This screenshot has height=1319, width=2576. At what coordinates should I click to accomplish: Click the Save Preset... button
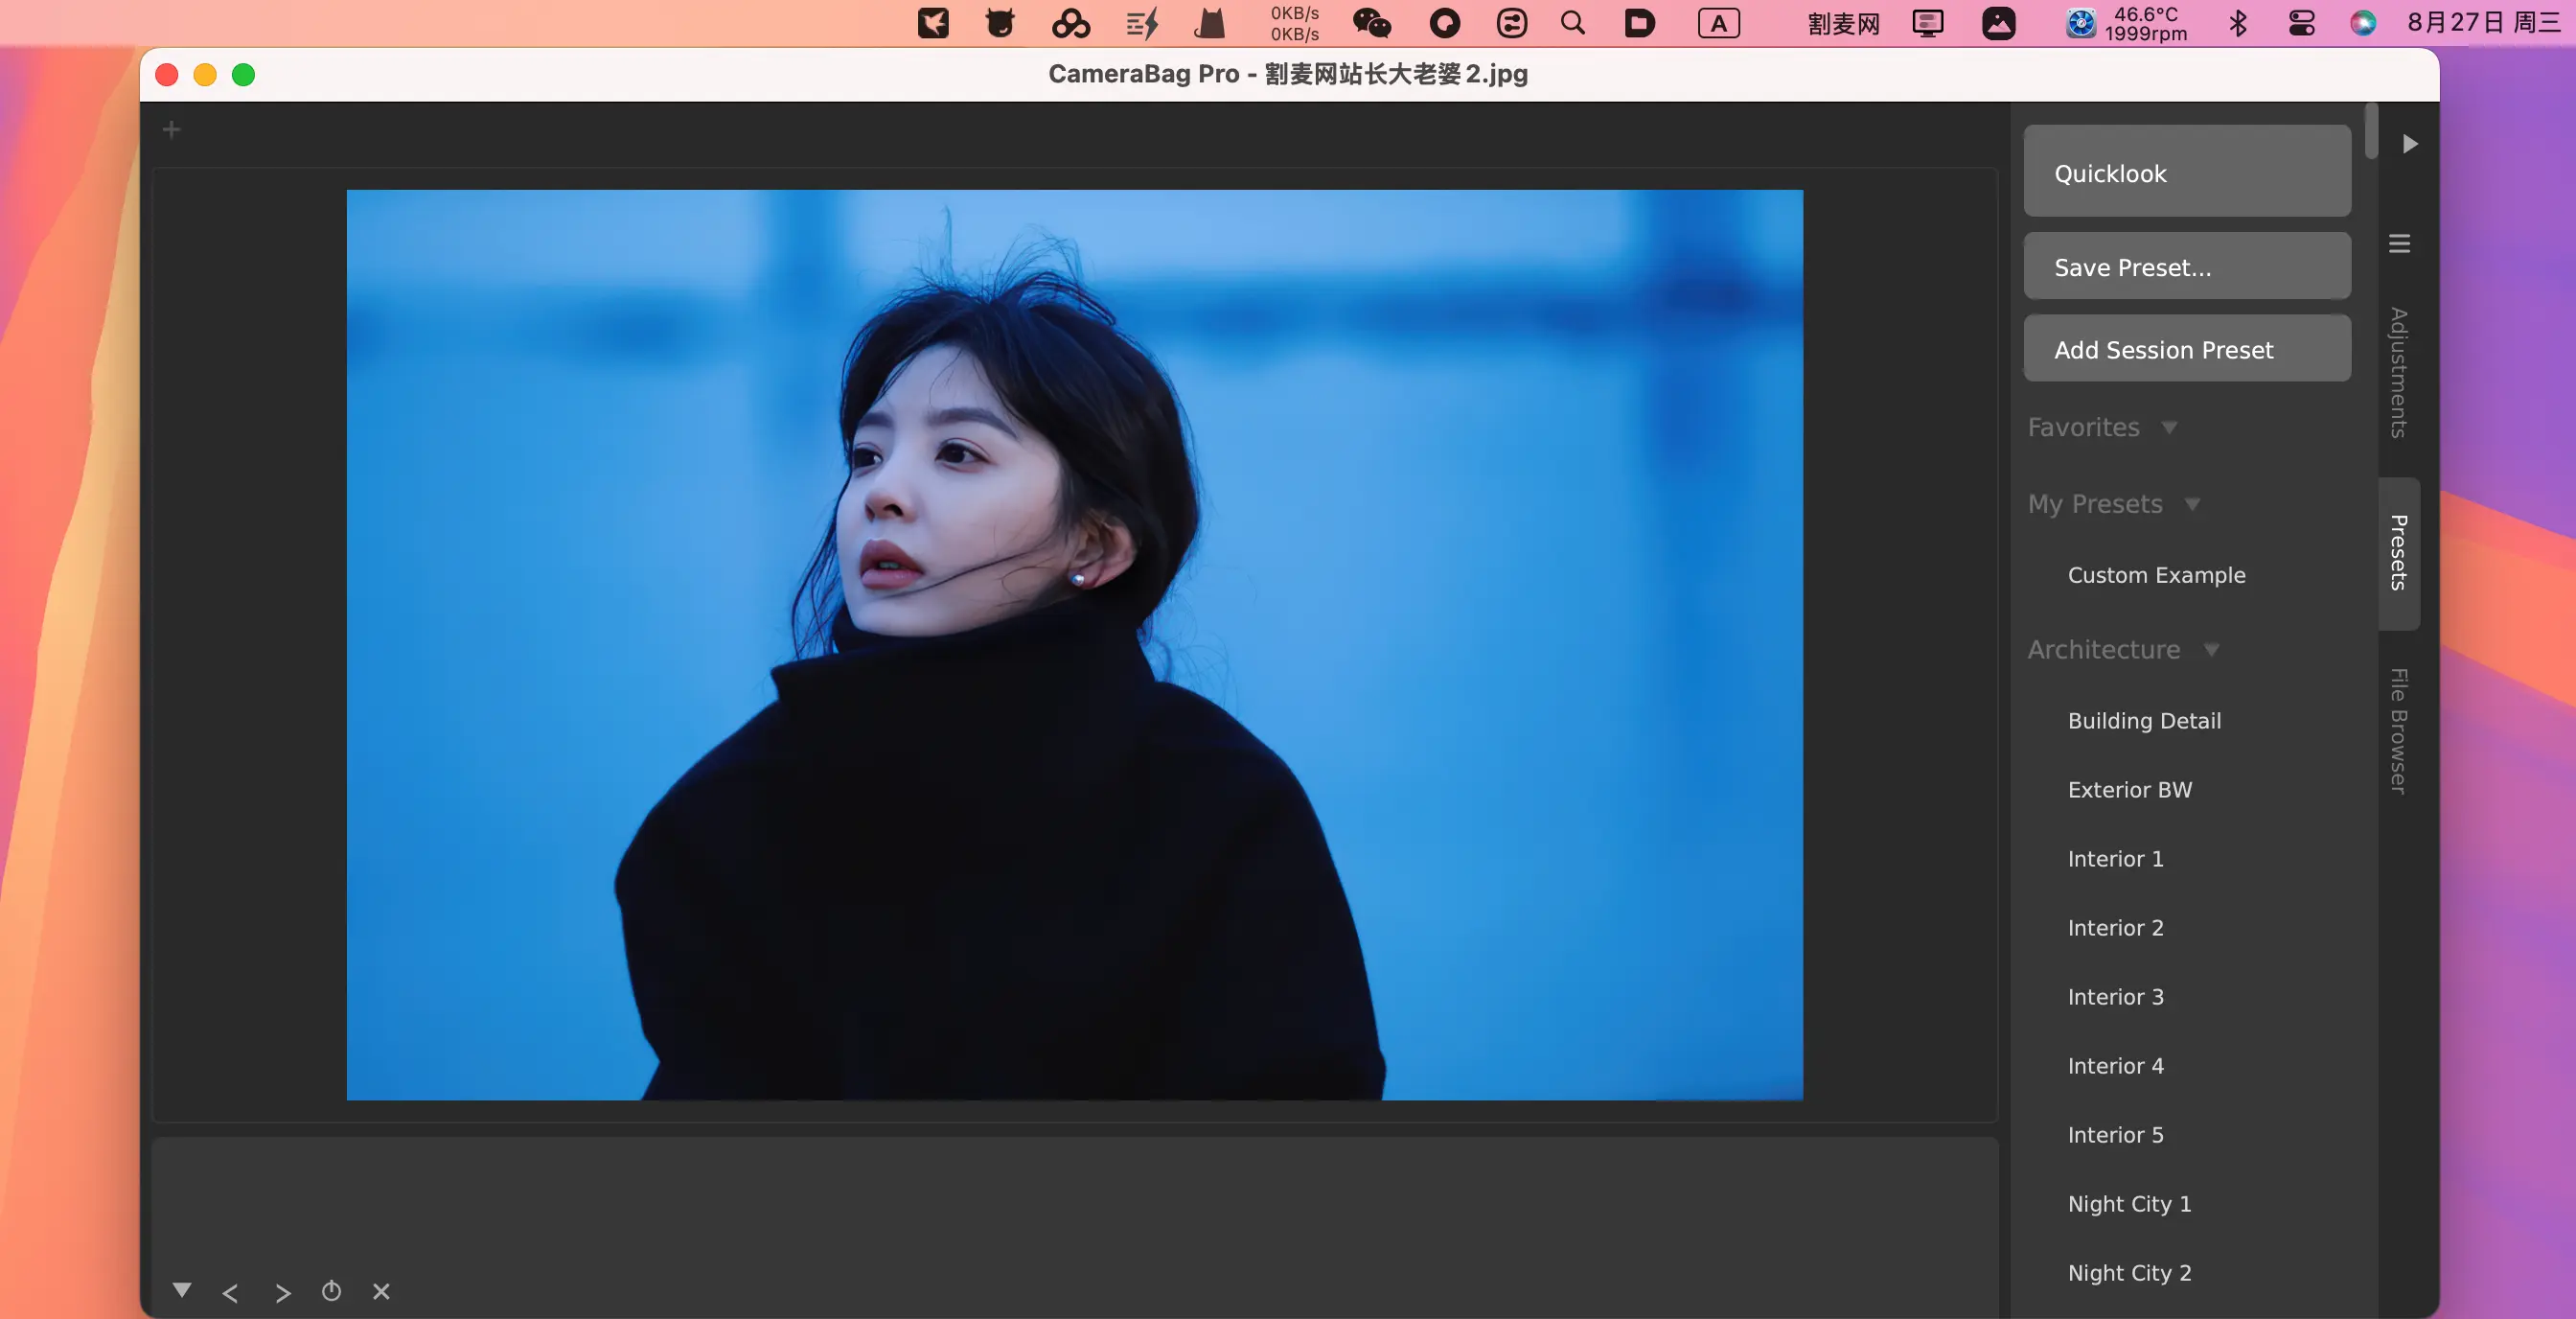(2187, 267)
